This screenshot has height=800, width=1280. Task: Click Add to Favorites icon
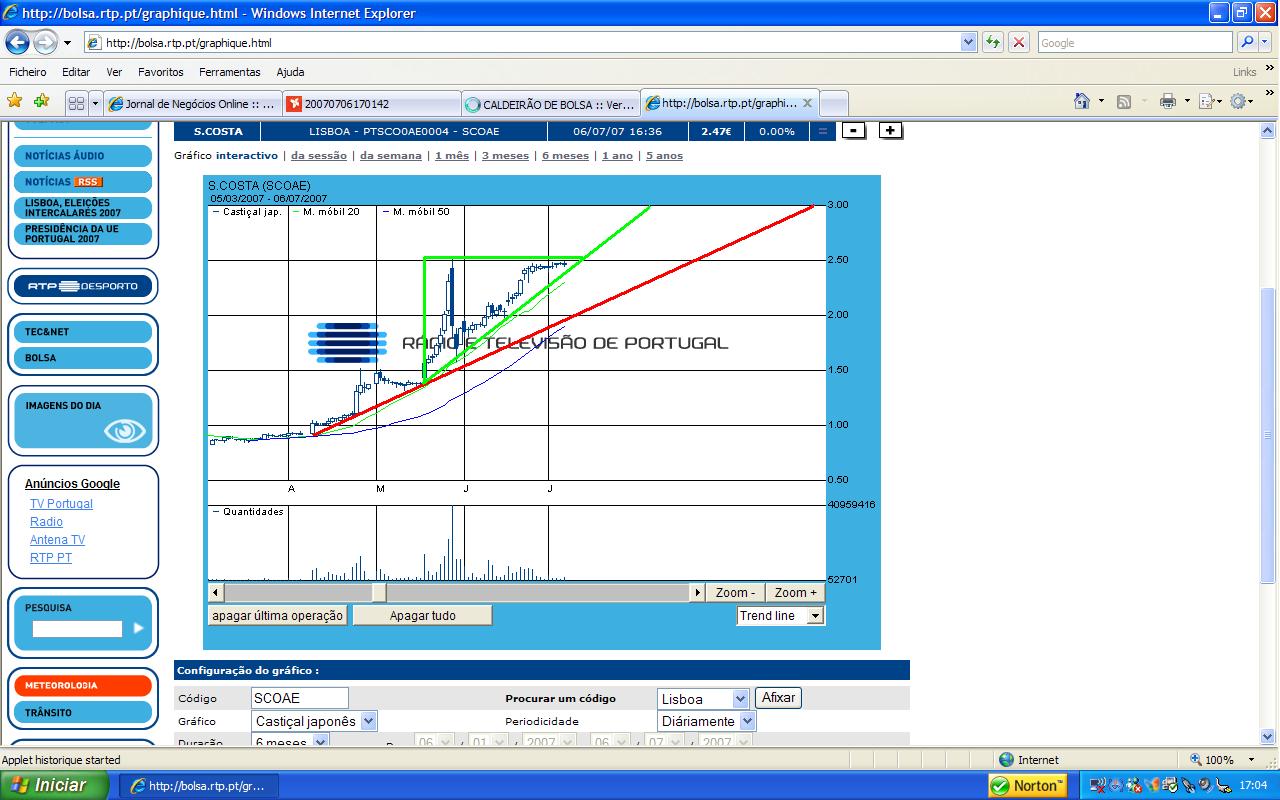tap(41, 101)
